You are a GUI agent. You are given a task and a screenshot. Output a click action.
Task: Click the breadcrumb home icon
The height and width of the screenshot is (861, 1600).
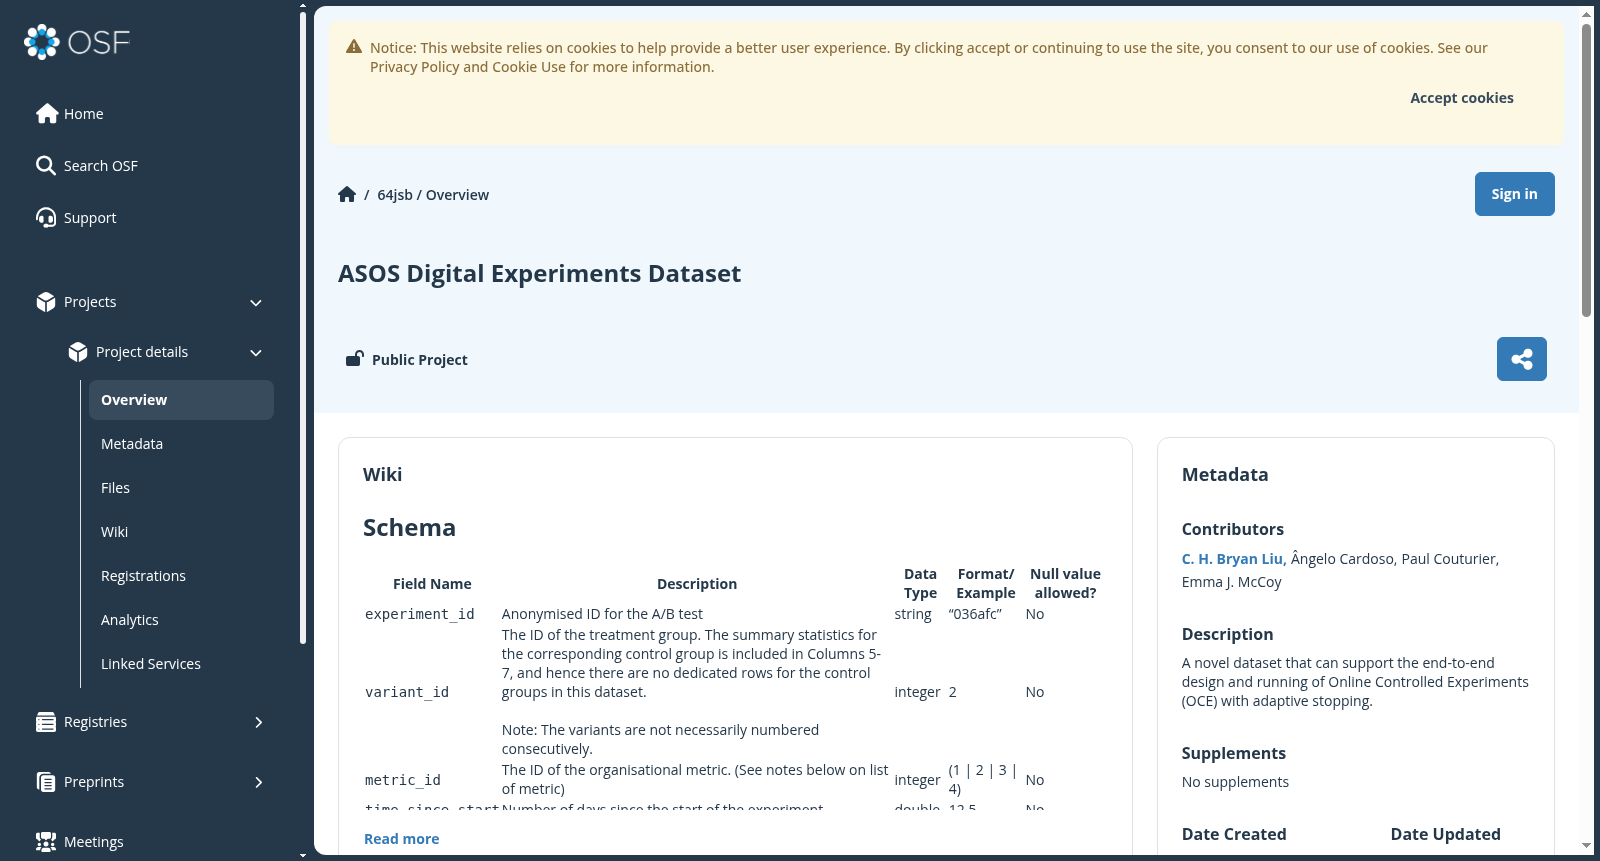tap(347, 194)
